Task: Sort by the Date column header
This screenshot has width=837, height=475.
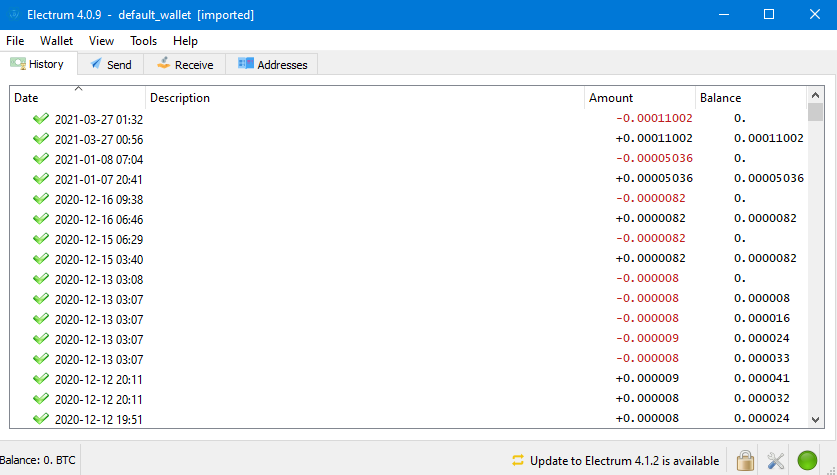Action: pyautogui.click(x=78, y=98)
